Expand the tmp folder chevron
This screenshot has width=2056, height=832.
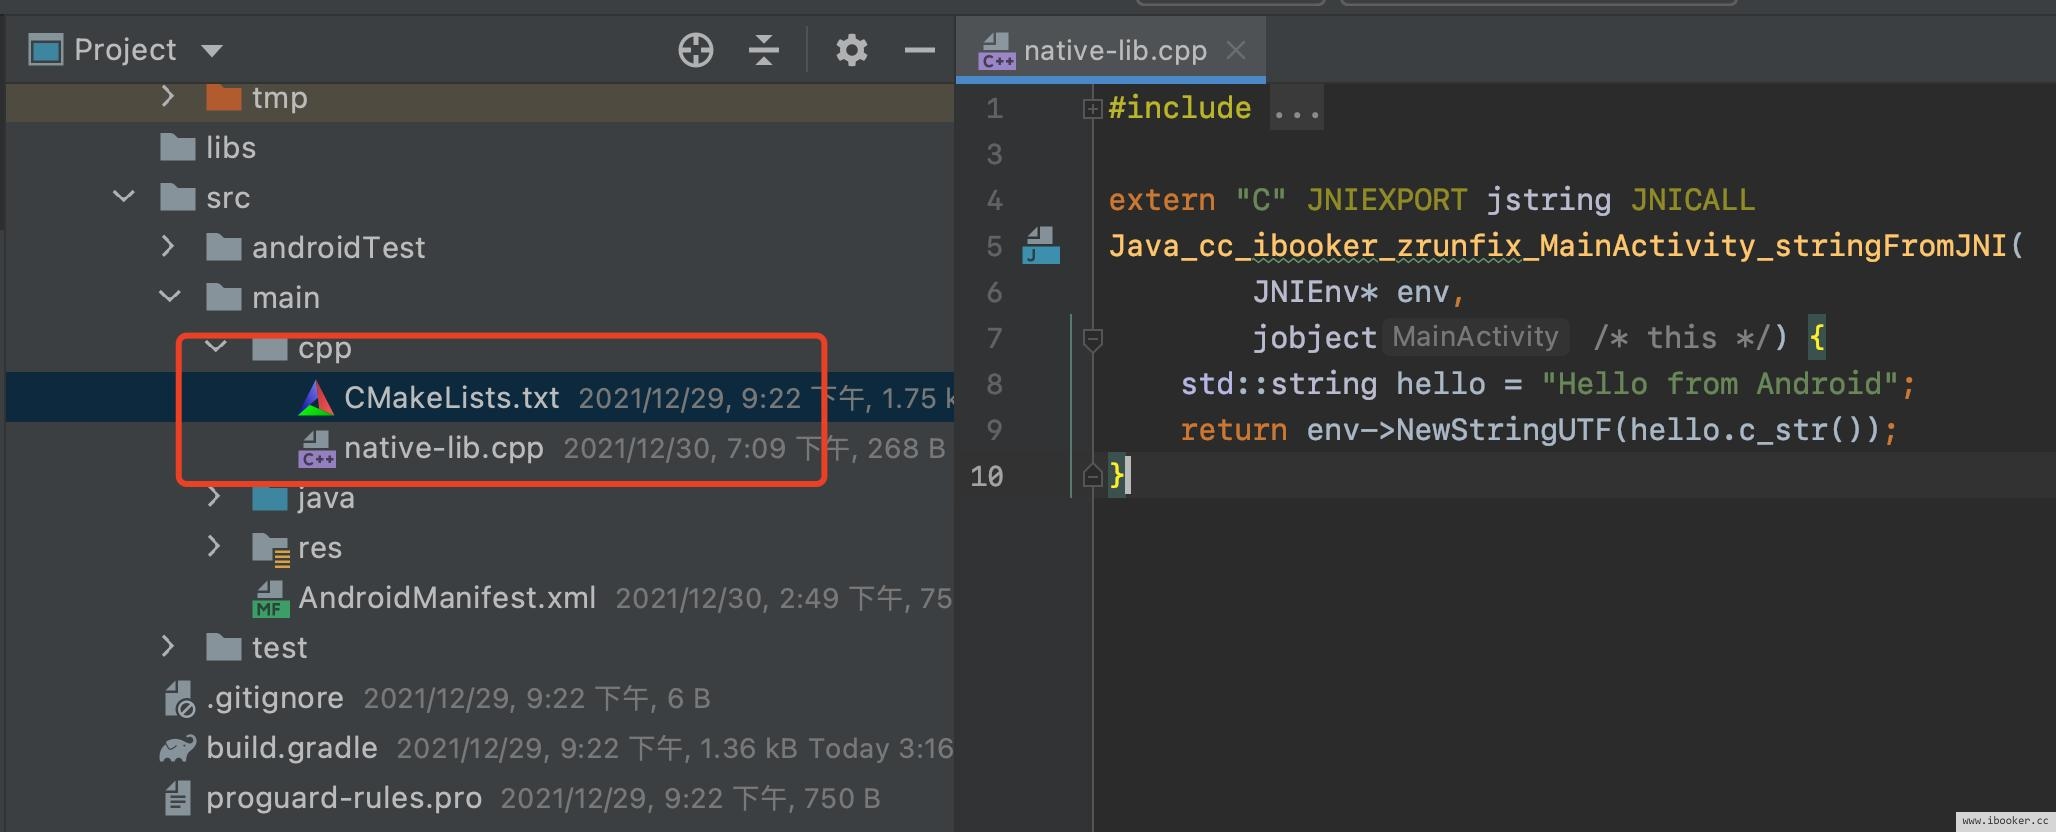coord(168,97)
